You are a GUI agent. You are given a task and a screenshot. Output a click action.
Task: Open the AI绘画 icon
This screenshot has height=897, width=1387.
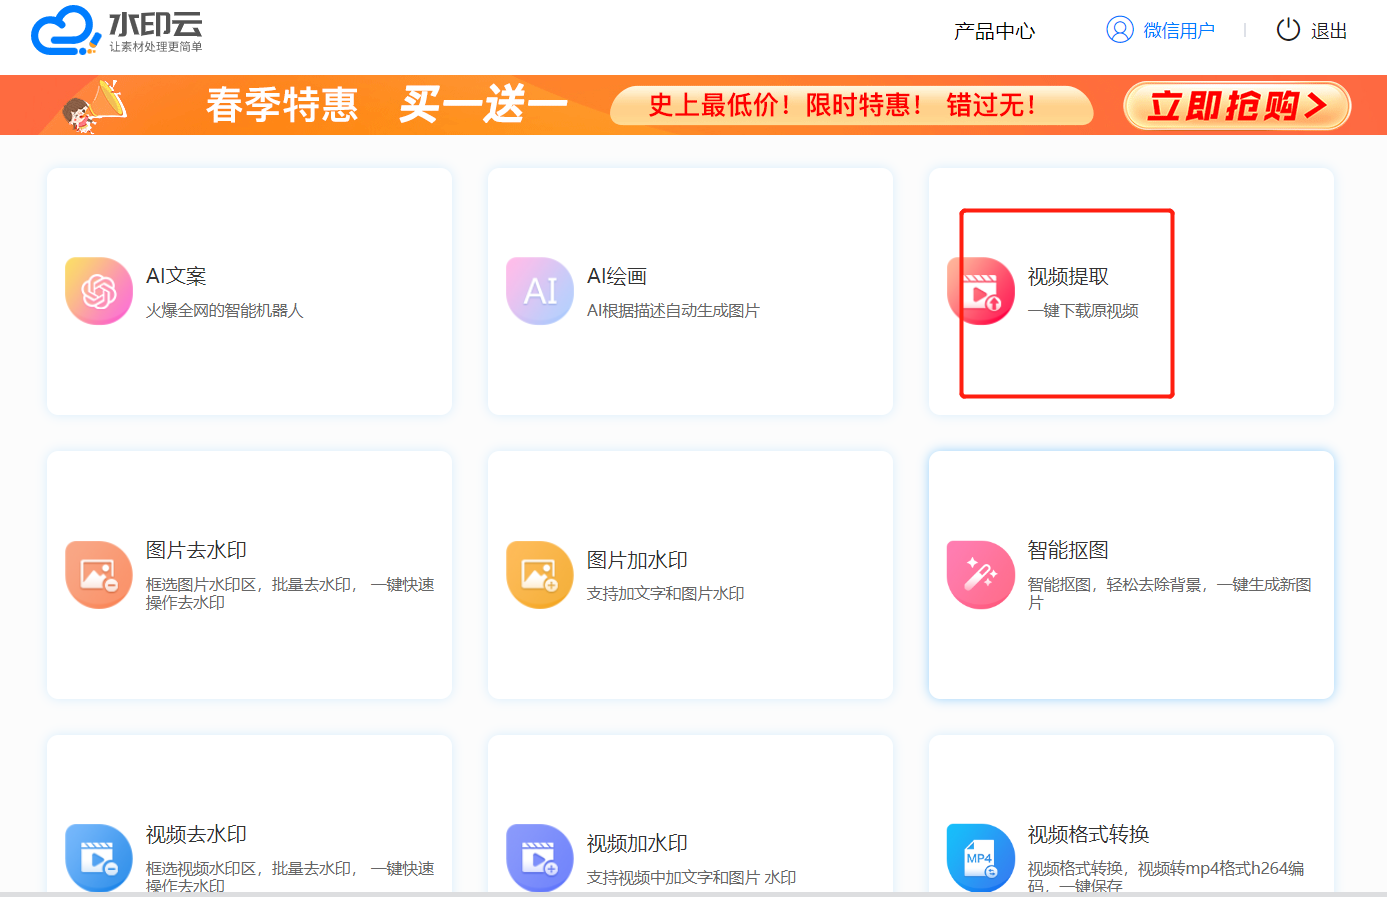(540, 291)
